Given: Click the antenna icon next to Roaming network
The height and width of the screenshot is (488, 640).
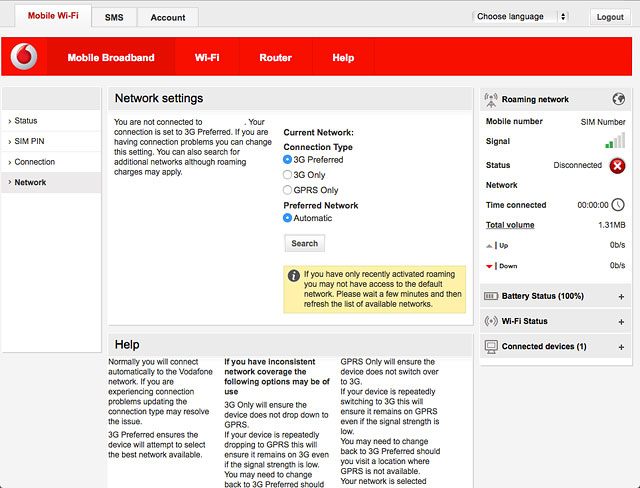Looking at the screenshot, I should (490, 100).
